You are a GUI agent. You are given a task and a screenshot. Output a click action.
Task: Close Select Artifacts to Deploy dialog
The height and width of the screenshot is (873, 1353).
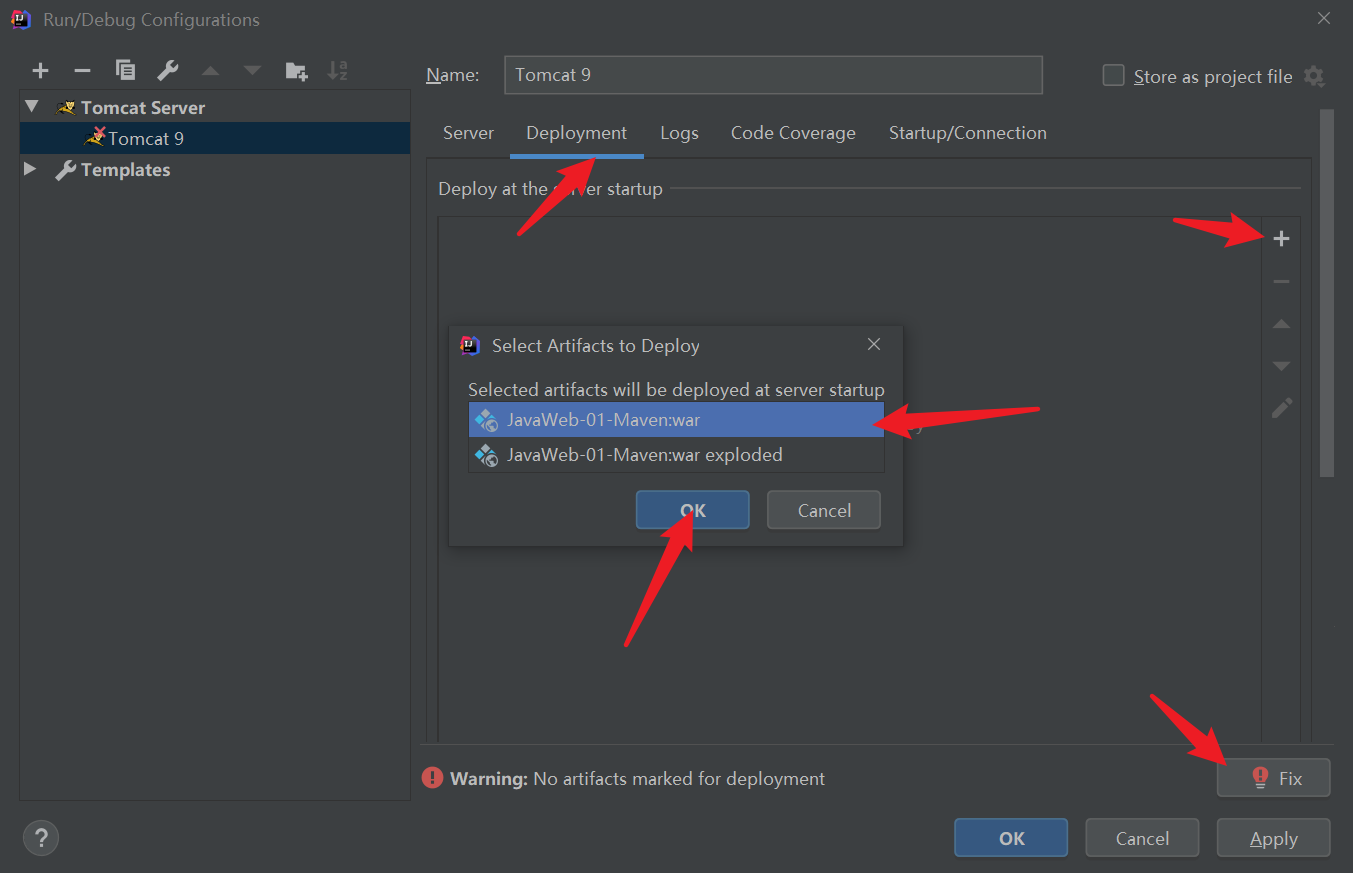point(874,344)
